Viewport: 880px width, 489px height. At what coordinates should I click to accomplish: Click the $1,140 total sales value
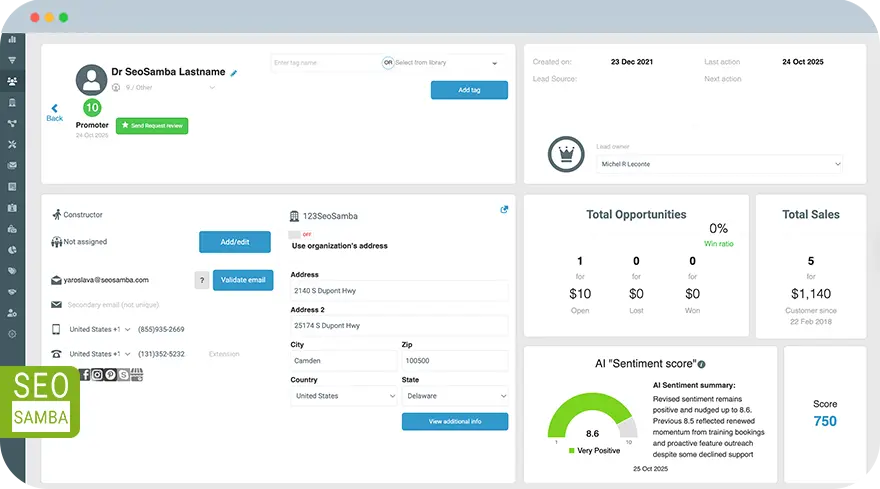pos(811,294)
